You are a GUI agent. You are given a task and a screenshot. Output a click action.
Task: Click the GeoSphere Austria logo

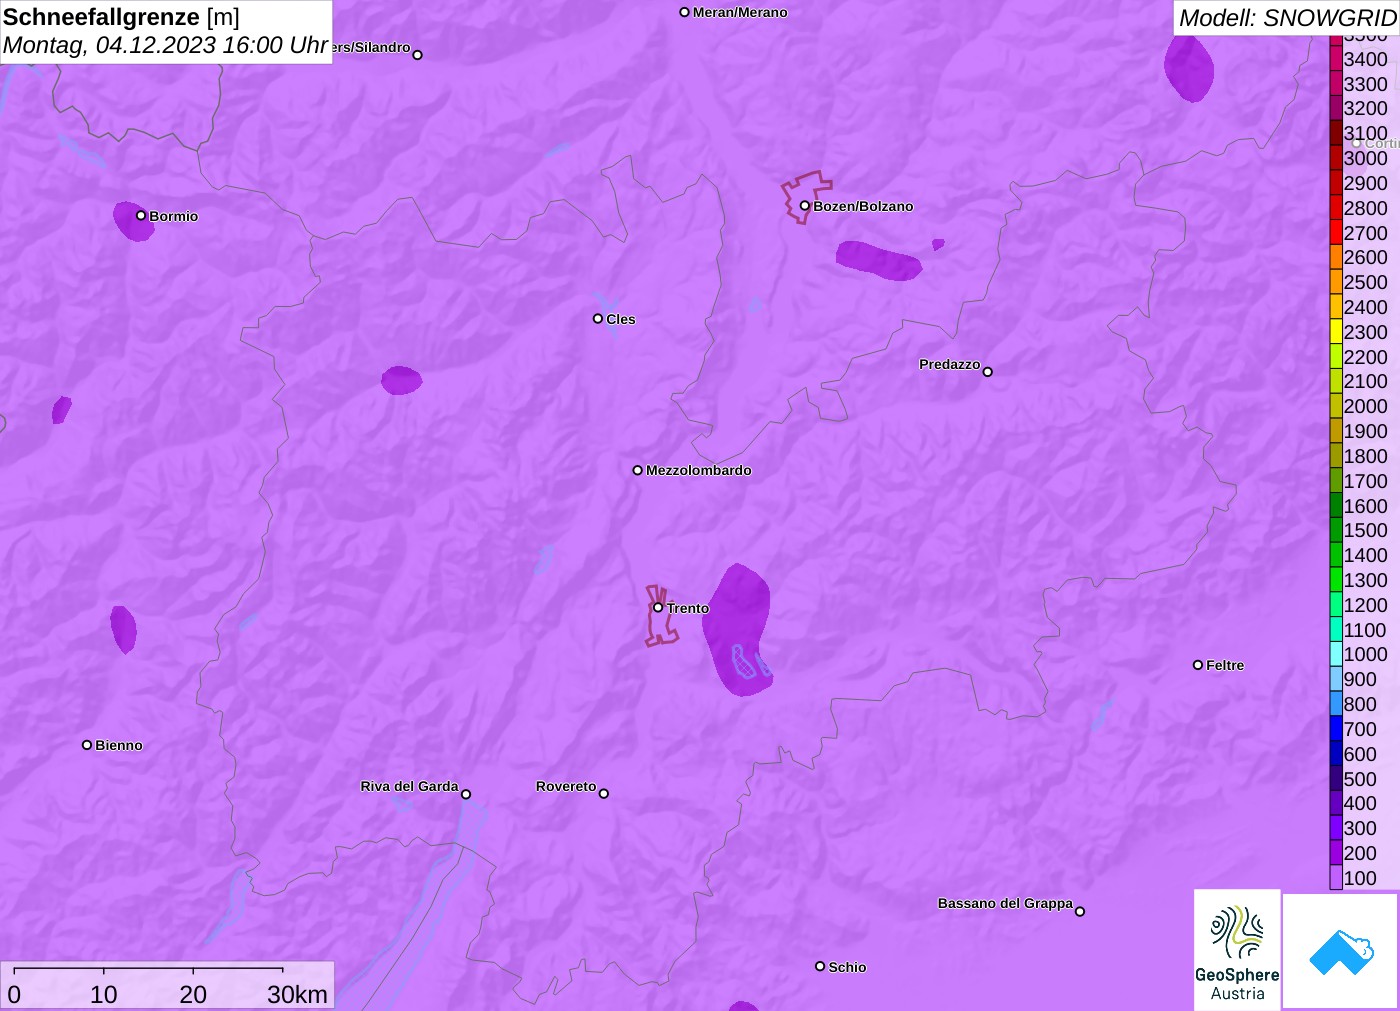click(x=1237, y=949)
